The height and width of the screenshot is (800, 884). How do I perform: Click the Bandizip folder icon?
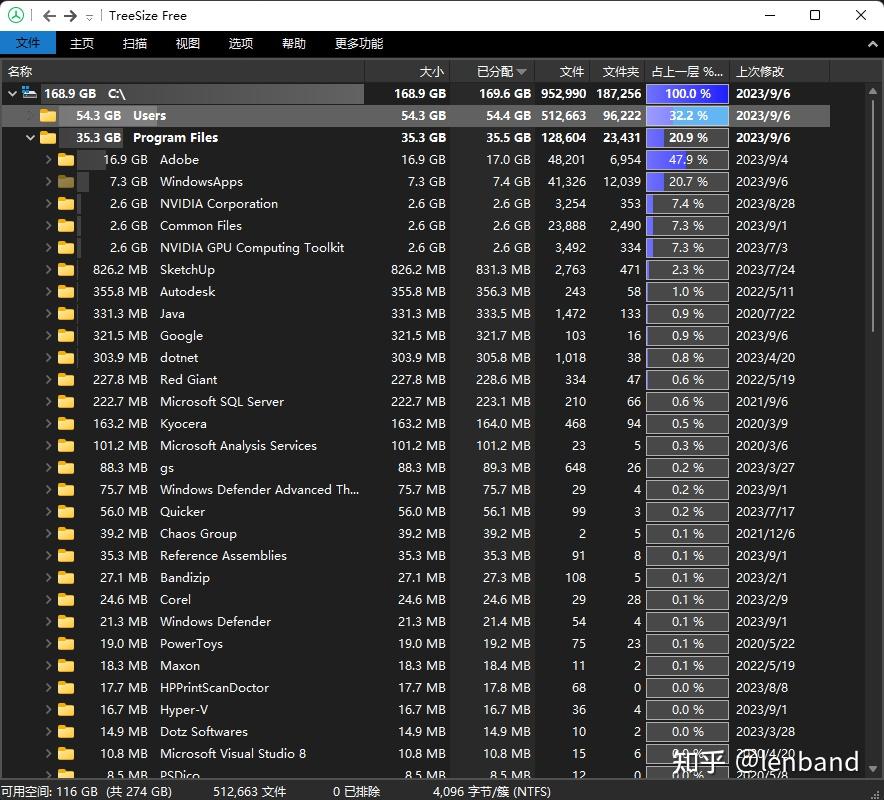pos(66,577)
